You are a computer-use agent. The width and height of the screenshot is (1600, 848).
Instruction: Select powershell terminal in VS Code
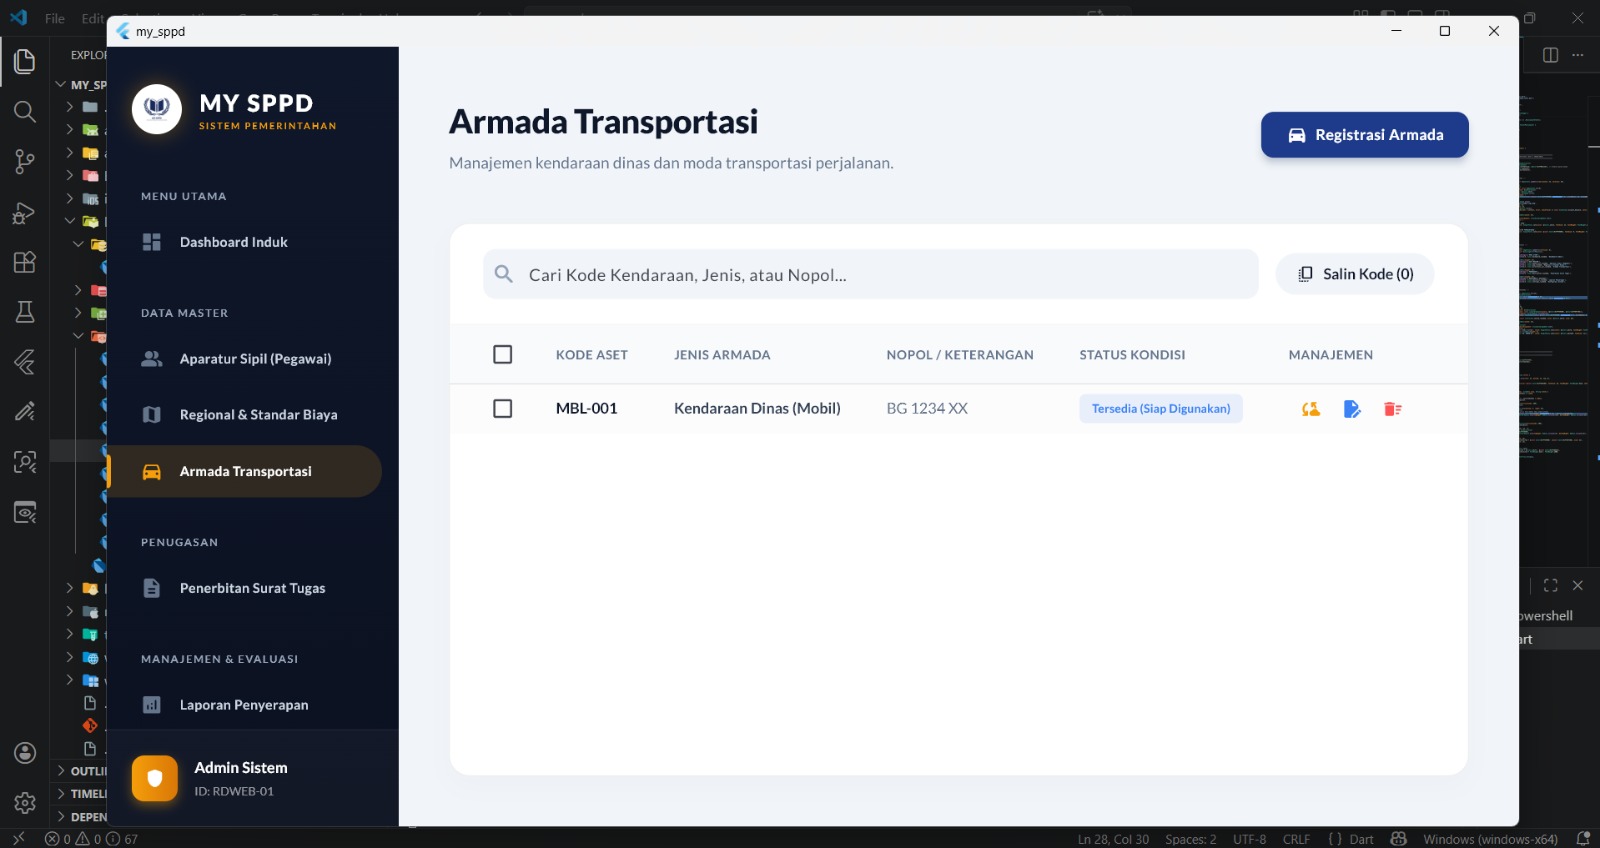point(1557,616)
